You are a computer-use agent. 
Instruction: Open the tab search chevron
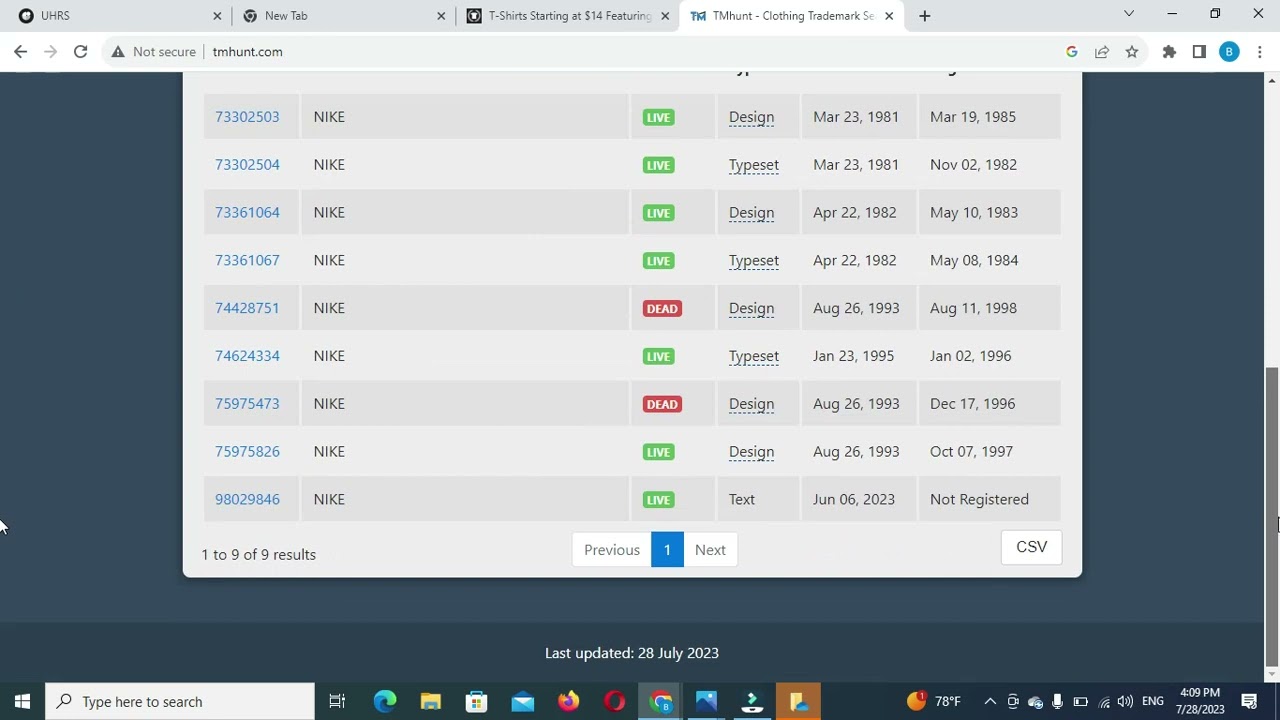pos(1129,14)
